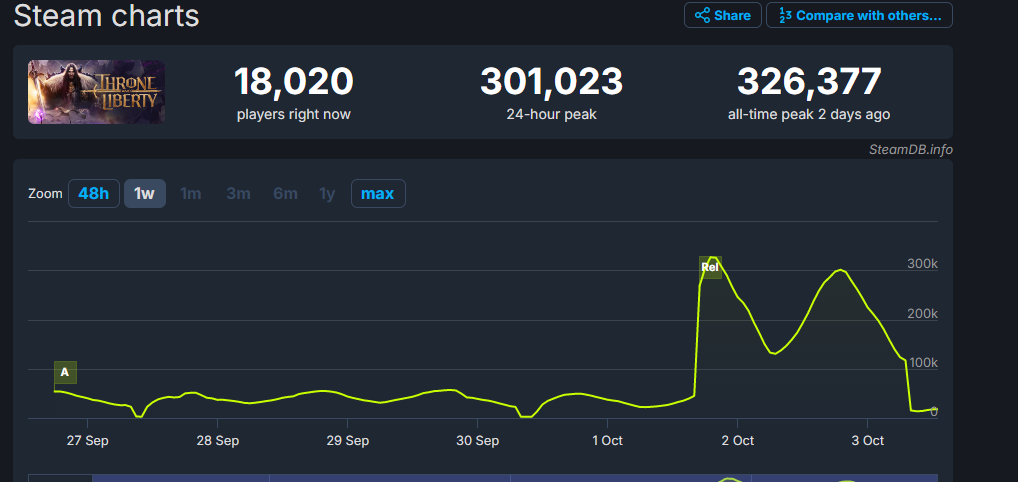
Task: Click the 326,377 all-time peak stat
Action: [808, 82]
